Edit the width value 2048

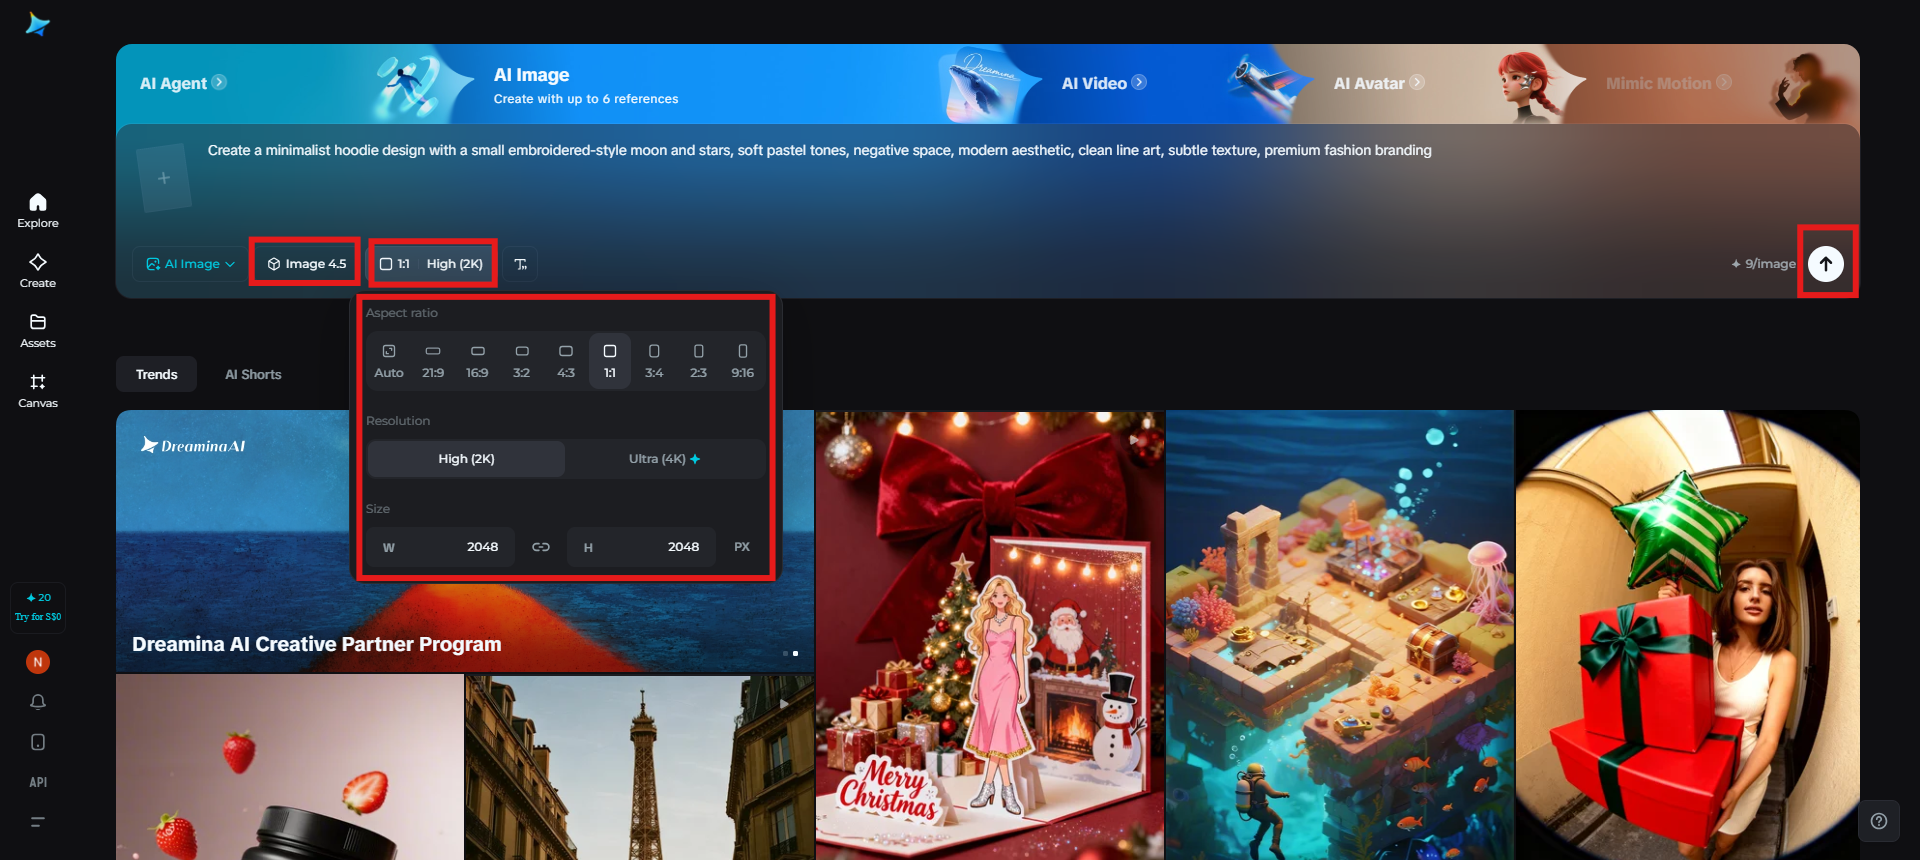pyautogui.click(x=440, y=547)
